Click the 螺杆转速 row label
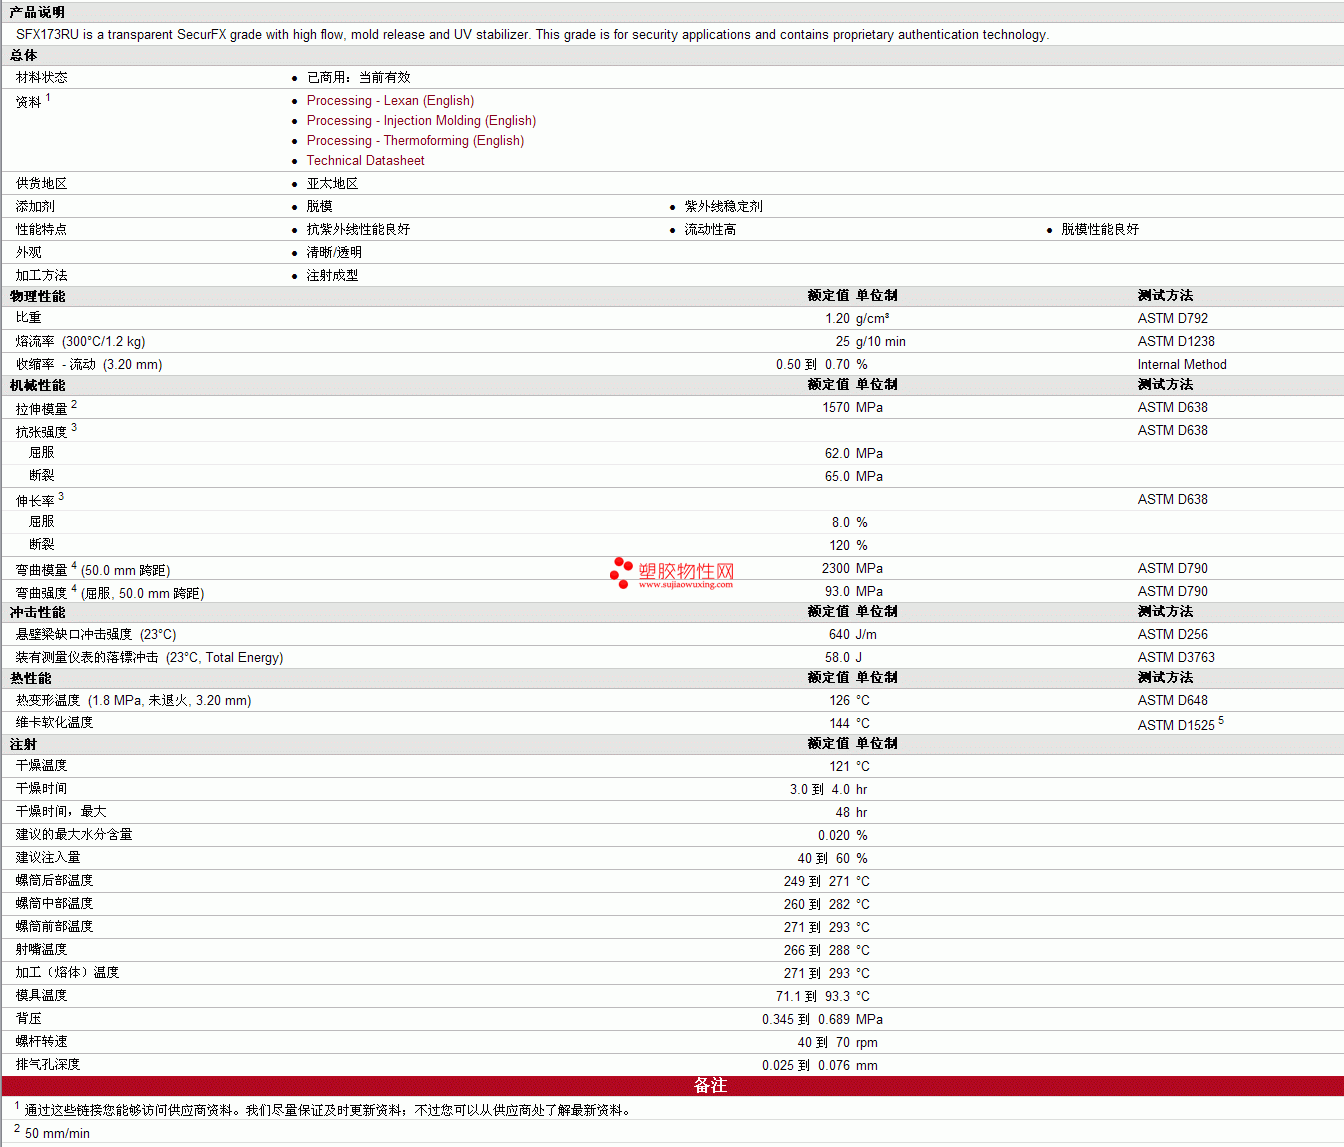Viewport: 1344px width, 1147px height. pos(42,1043)
